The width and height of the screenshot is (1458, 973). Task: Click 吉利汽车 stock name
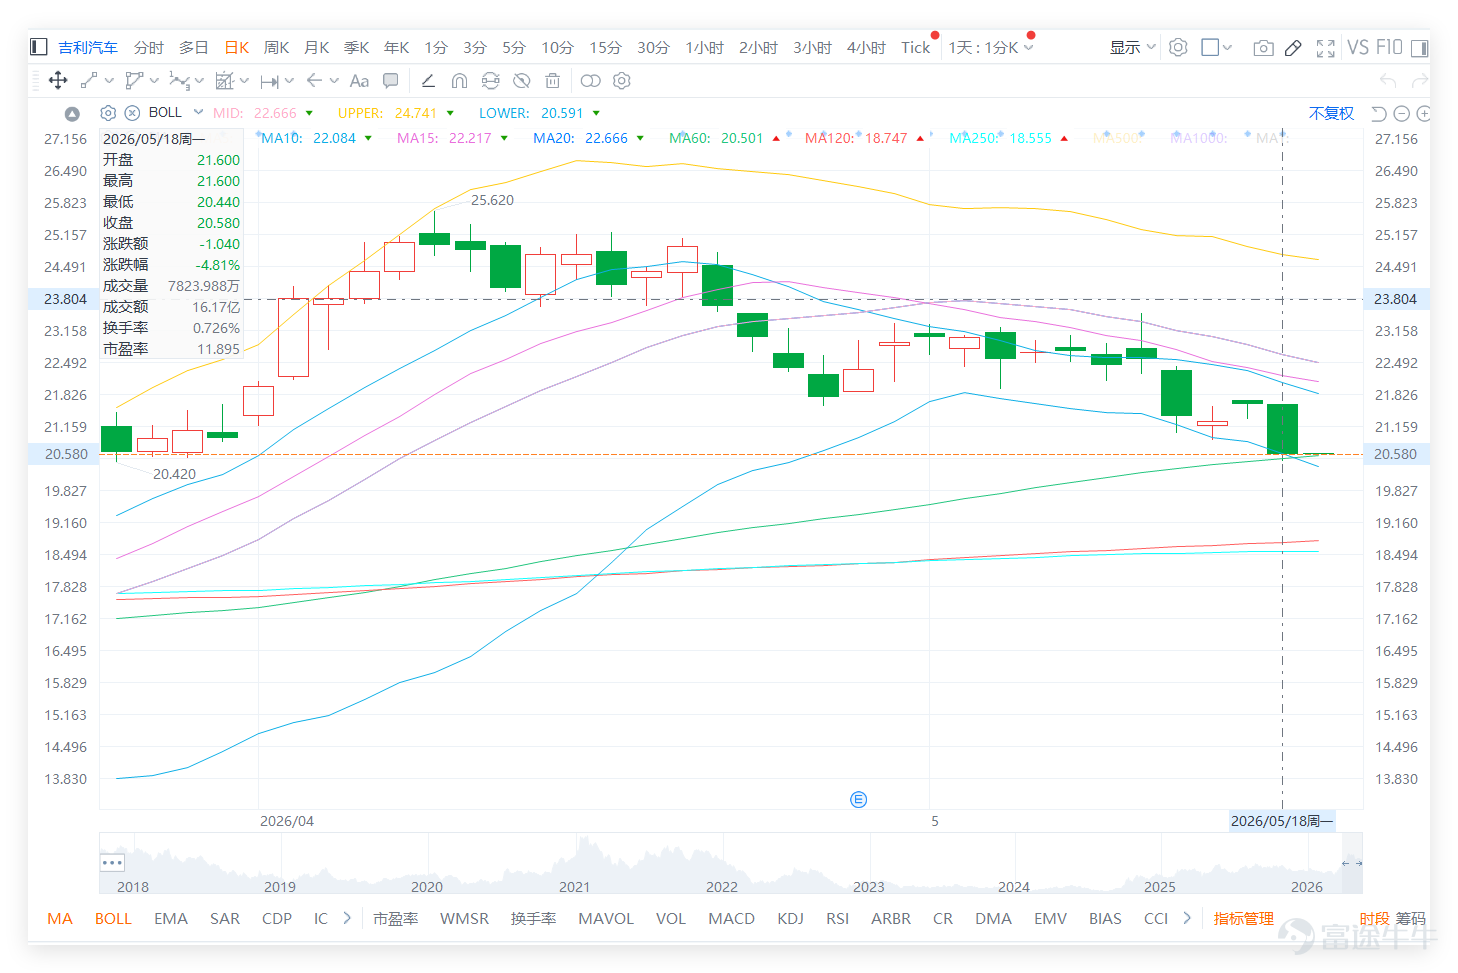tap(88, 47)
